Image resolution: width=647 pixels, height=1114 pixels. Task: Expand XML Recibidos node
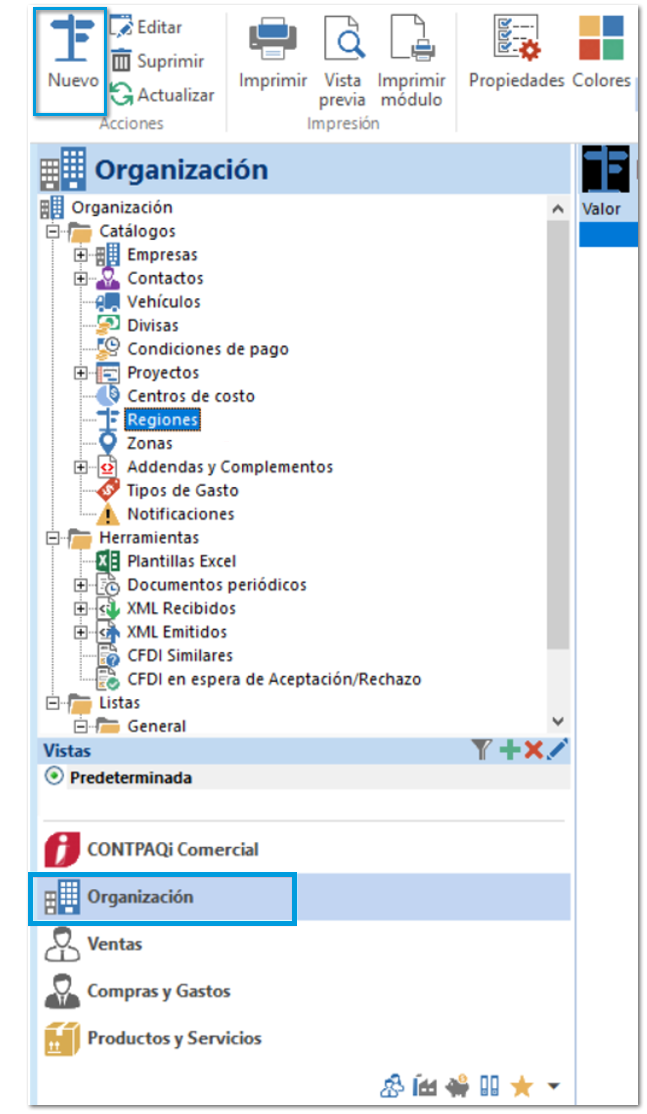click(81, 609)
